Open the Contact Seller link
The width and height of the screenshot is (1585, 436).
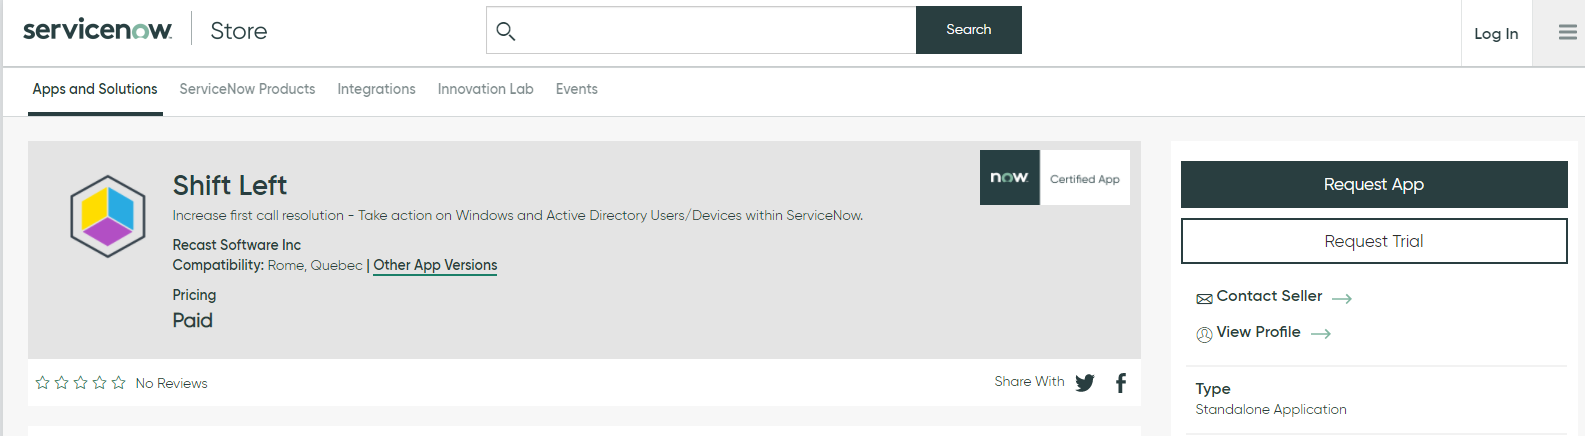(x=1269, y=296)
